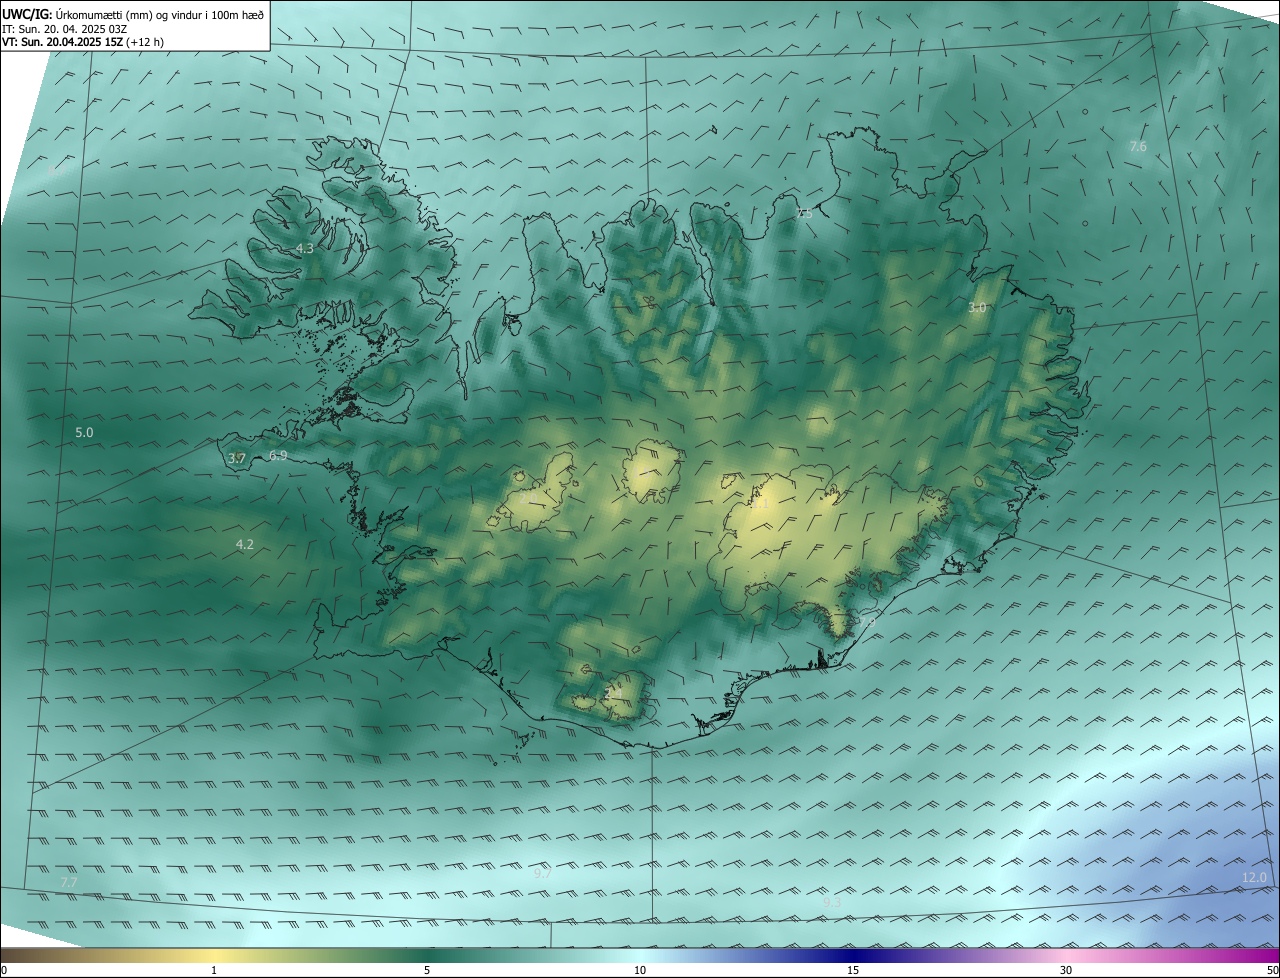Select the VT: Sun. 20.04.2025 15Z line

coord(83,42)
